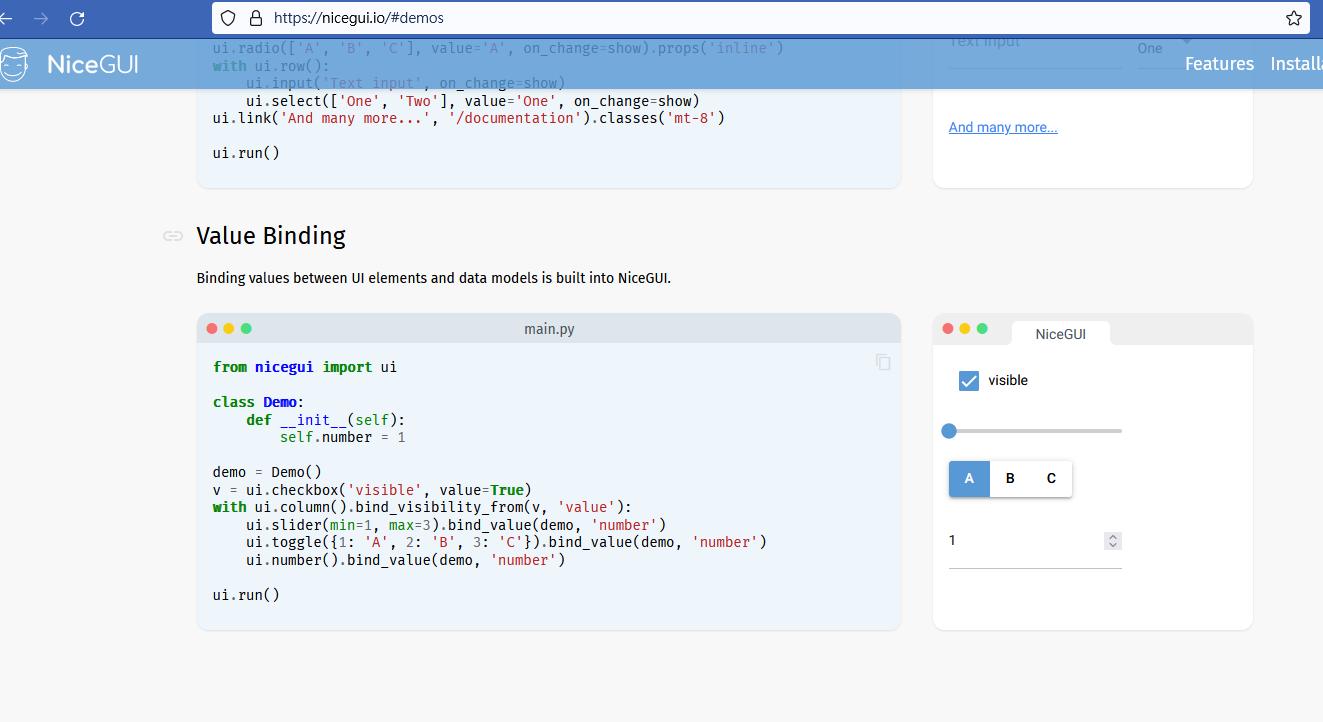The width and height of the screenshot is (1323, 722).
Task: Click the 'visible' checkbox label
Action: (1008, 381)
